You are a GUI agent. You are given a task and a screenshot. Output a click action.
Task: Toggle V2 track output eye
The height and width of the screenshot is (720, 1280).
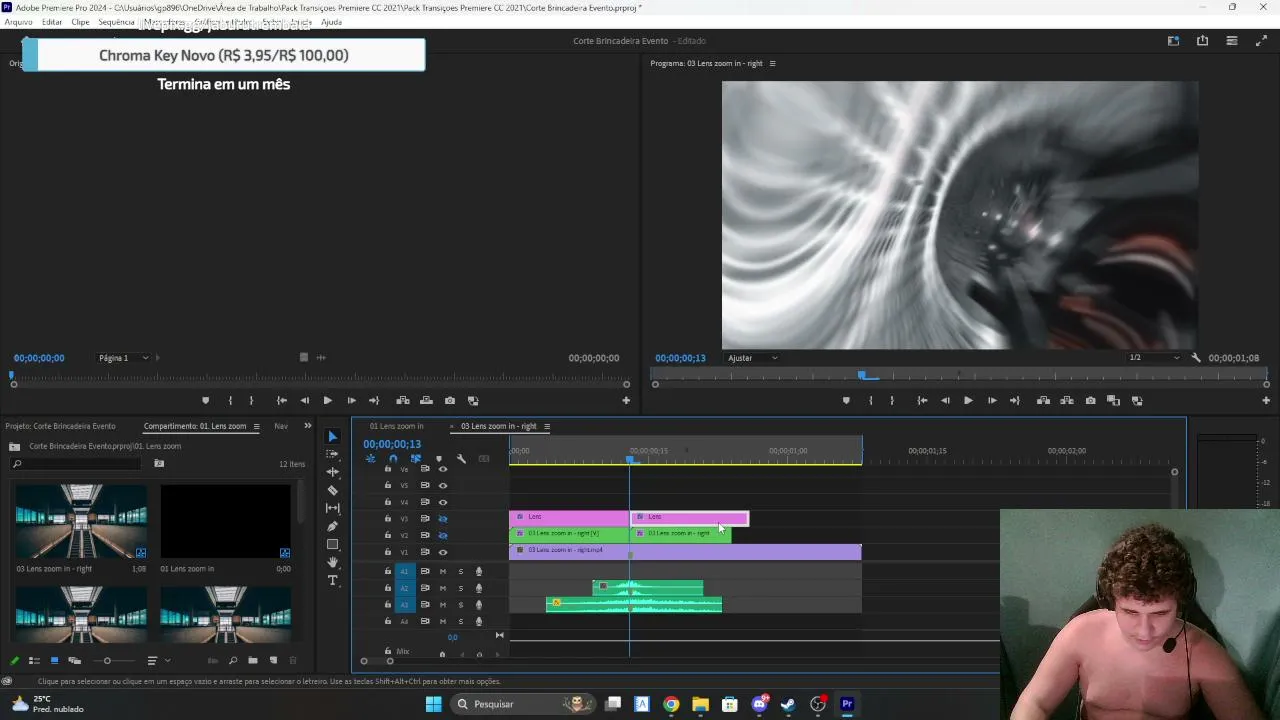tap(443, 535)
